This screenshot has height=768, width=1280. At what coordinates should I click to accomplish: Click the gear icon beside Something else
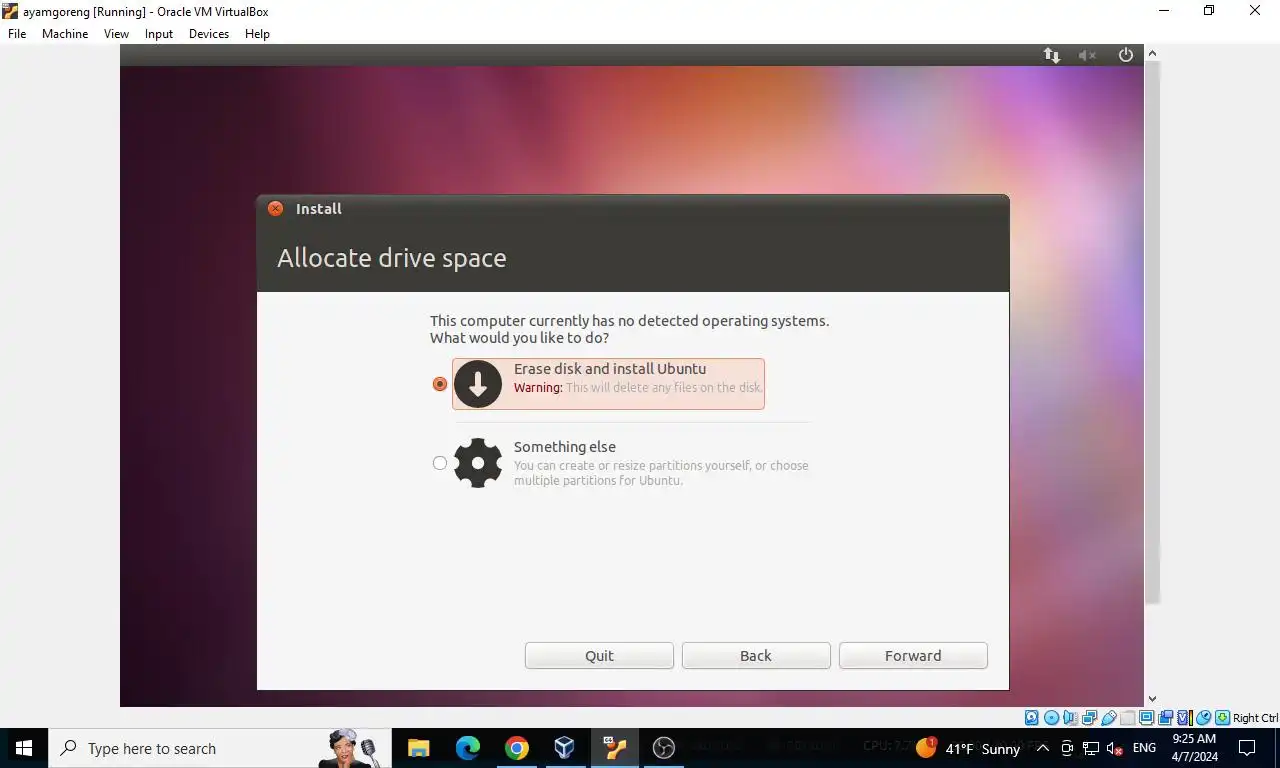(x=478, y=463)
